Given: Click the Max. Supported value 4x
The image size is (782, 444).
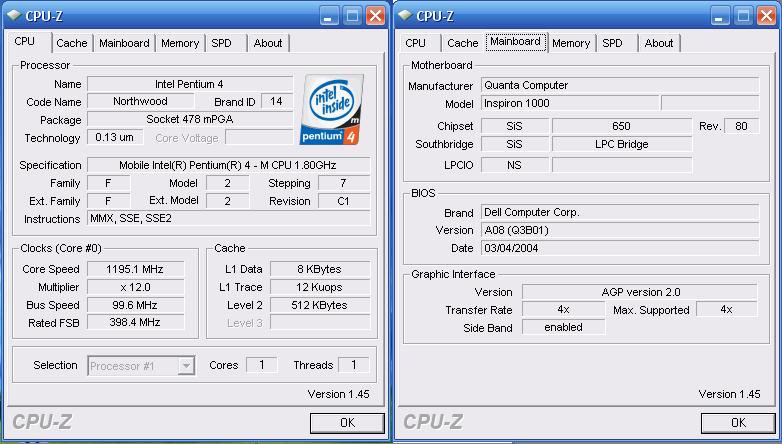Looking at the screenshot, I should tap(727, 310).
